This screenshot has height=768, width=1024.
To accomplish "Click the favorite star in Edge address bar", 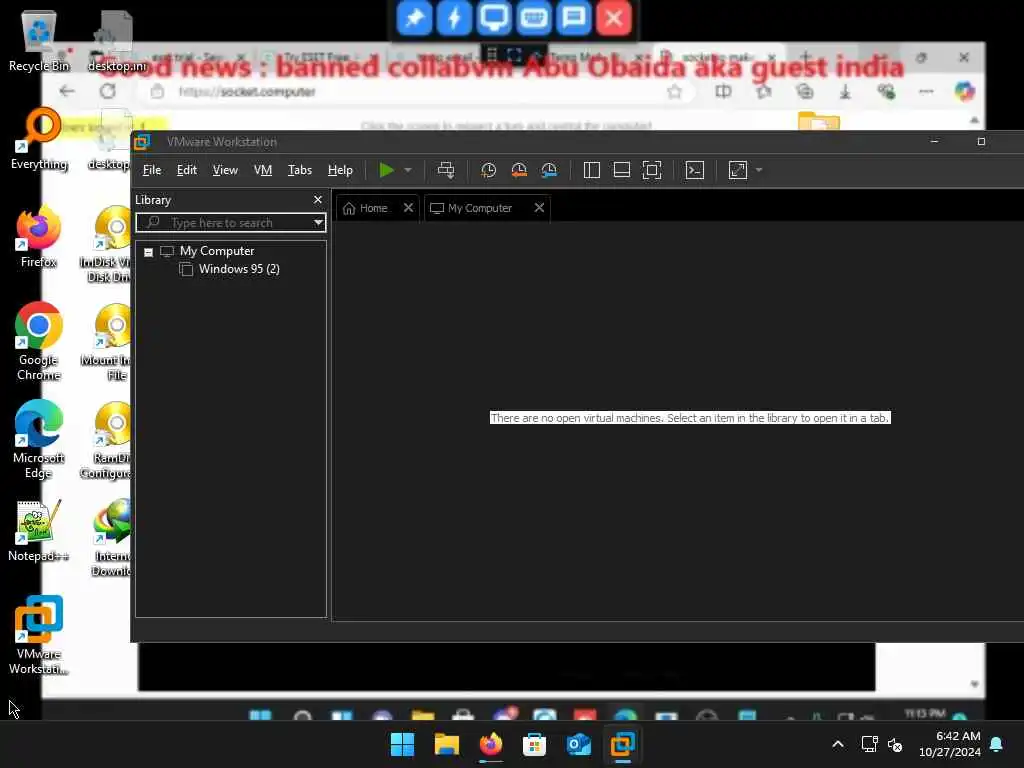I will [675, 92].
